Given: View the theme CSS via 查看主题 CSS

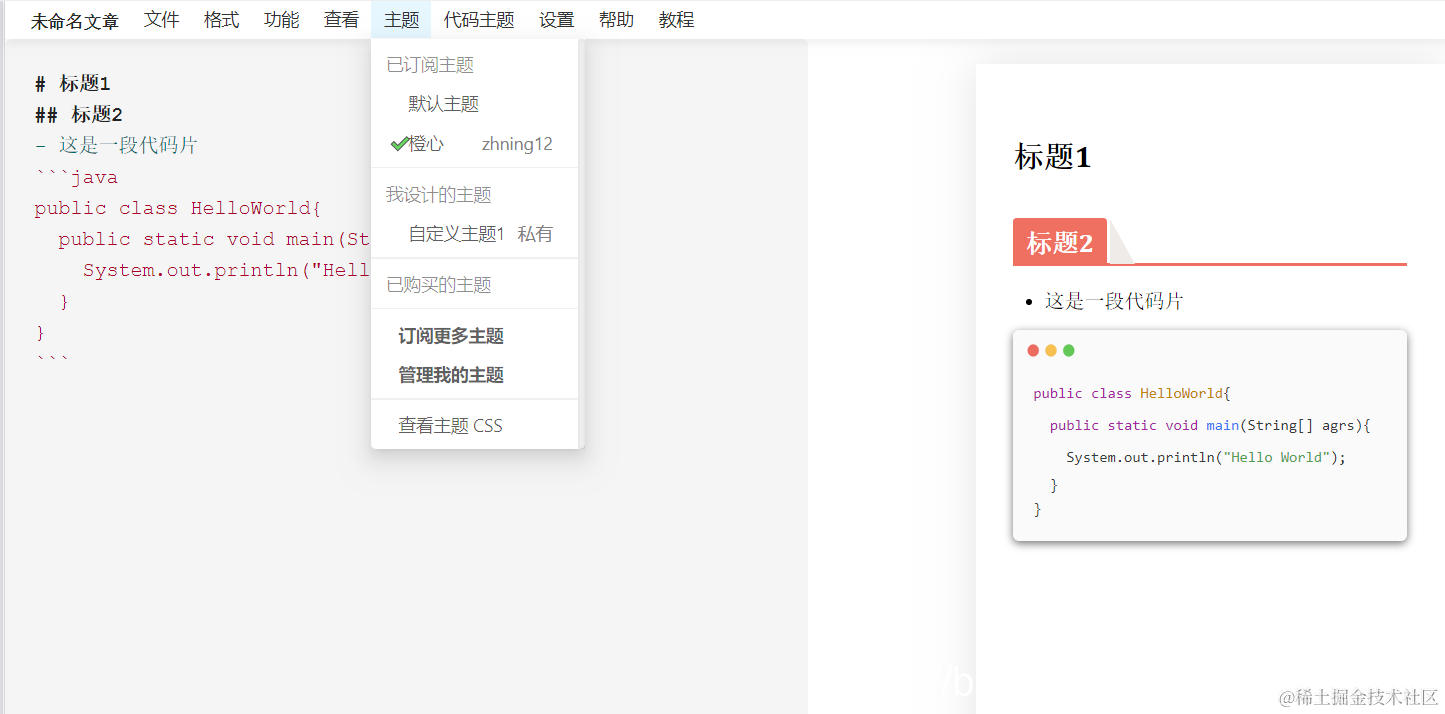Looking at the screenshot, I should coord(449,424).
